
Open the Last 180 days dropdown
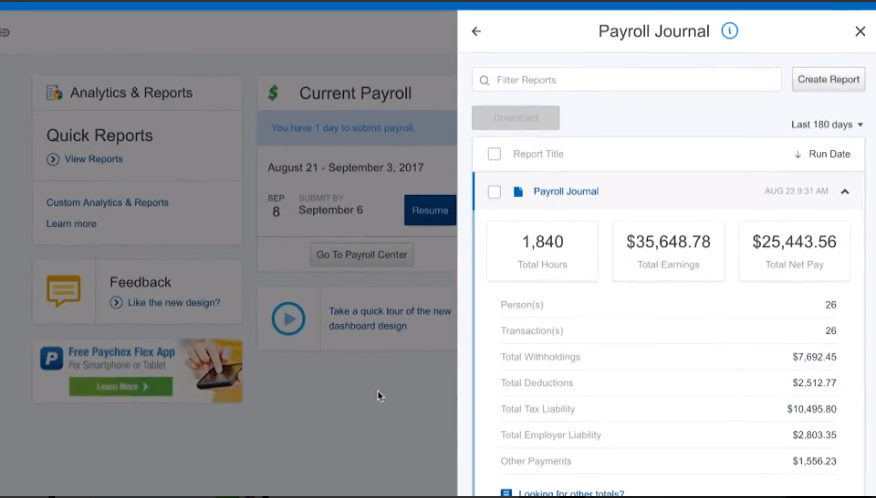(x=827, y=125)
